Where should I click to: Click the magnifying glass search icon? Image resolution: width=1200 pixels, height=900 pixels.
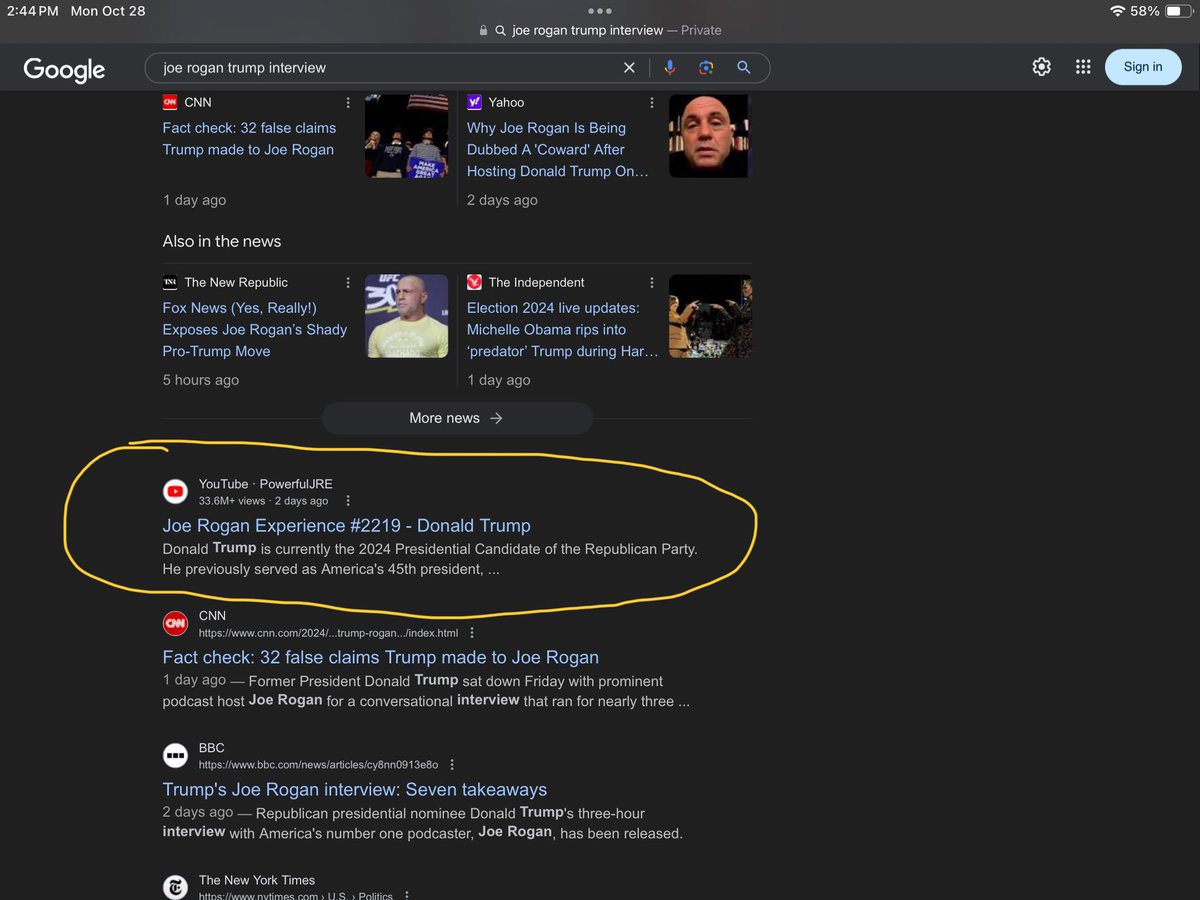click(744, 67)
